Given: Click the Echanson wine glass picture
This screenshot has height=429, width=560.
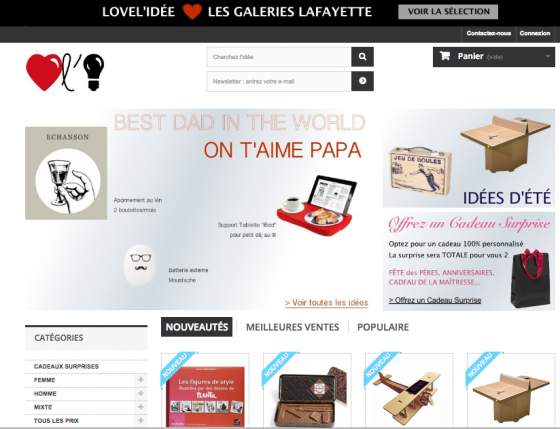Looking at the screenshot, I should pos(66,173).
